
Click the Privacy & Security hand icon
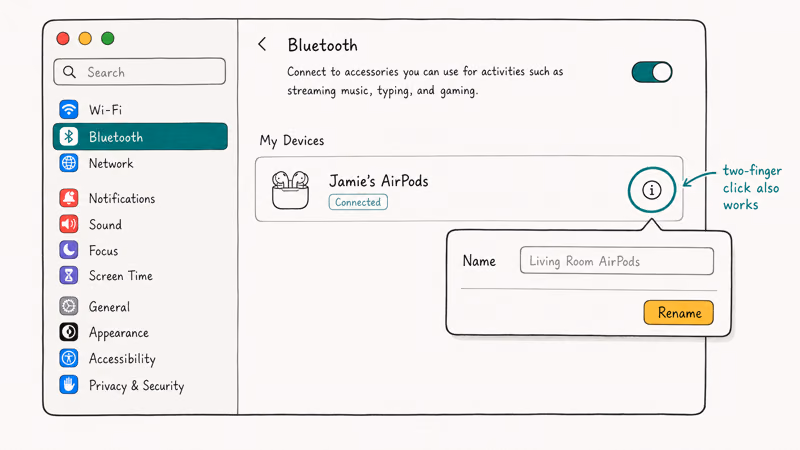[x=69, y=385]
